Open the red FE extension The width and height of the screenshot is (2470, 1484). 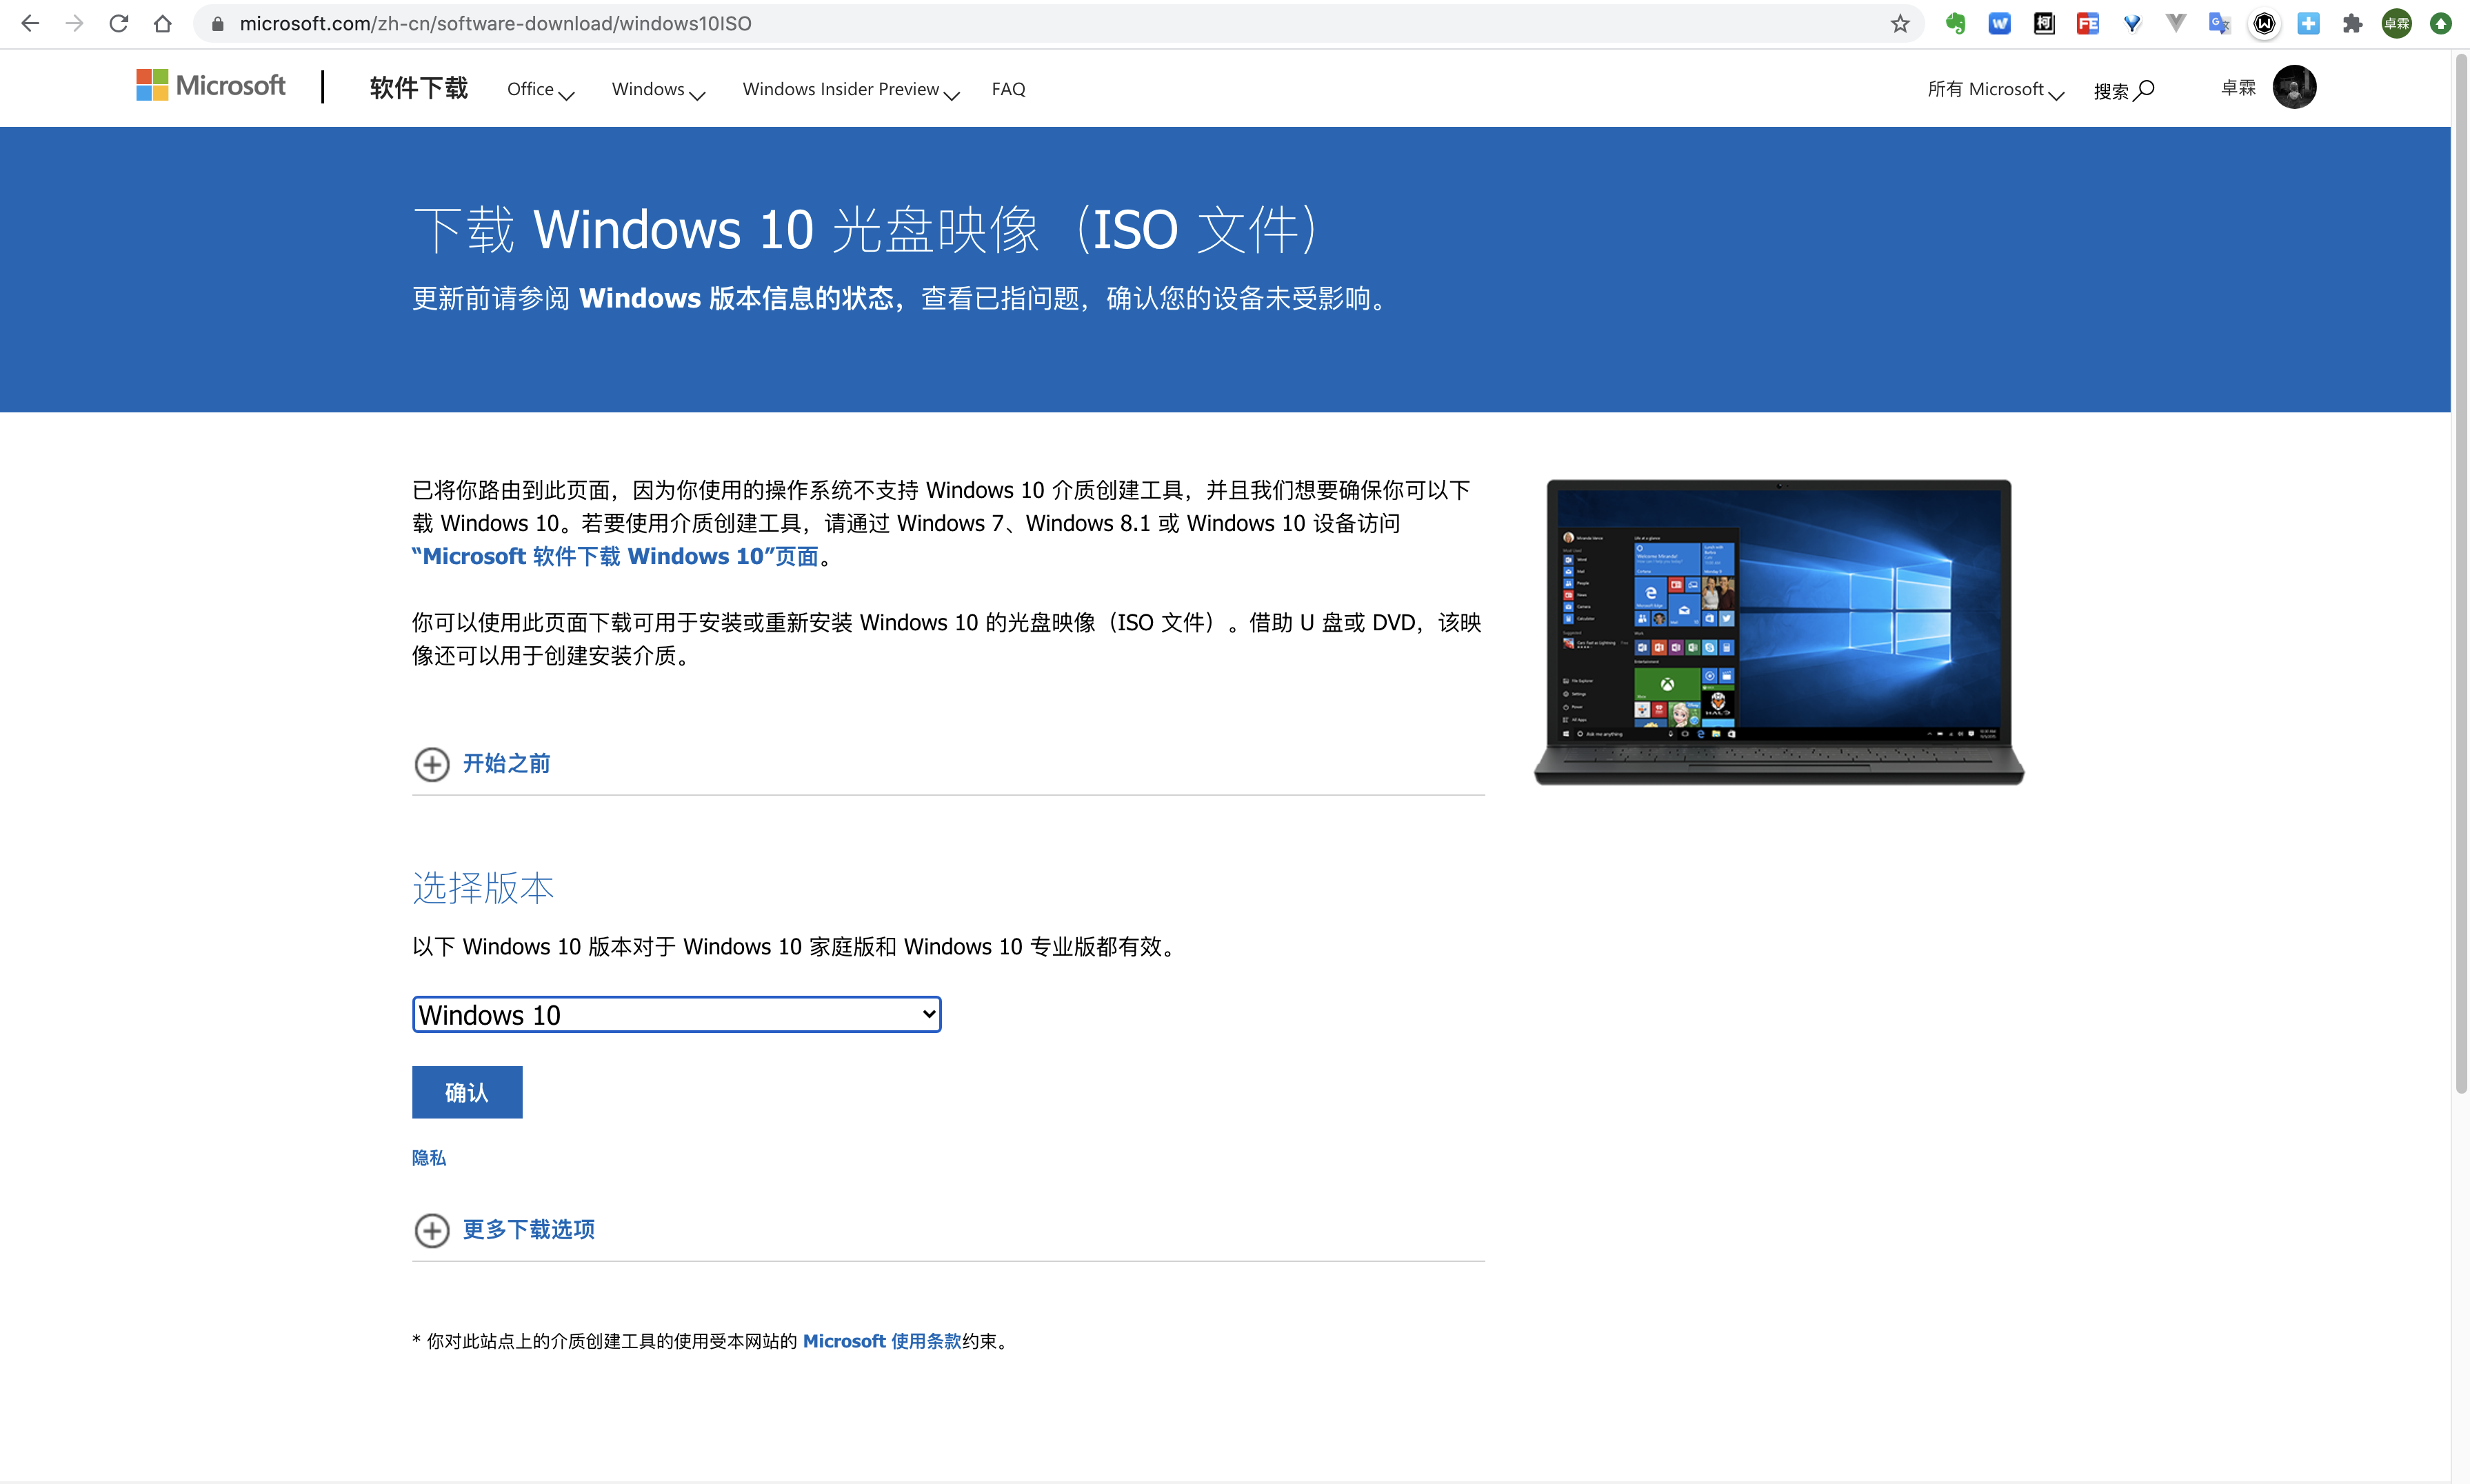2087,23
